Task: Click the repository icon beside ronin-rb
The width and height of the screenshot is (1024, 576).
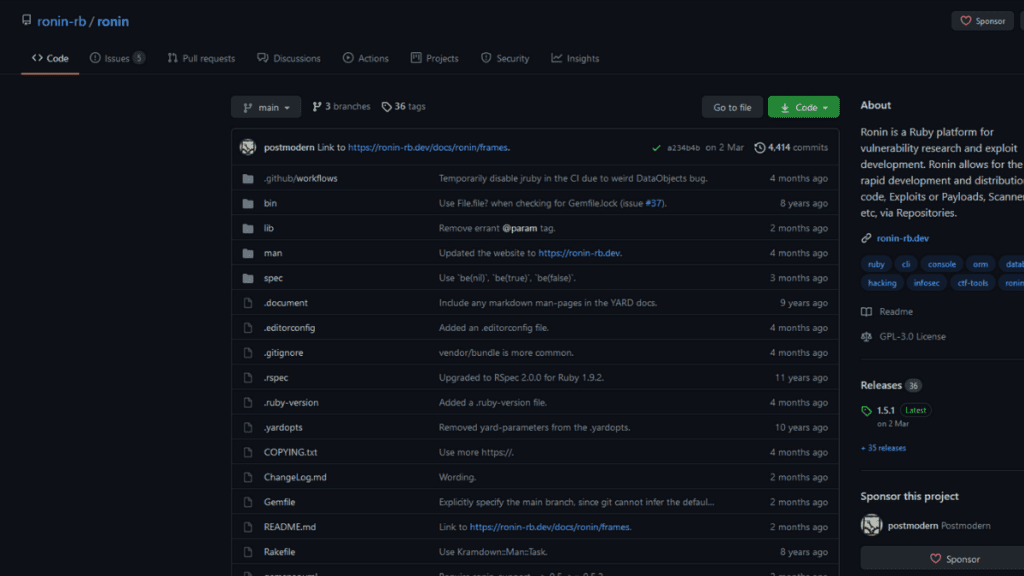Action: tap(26, 20)
